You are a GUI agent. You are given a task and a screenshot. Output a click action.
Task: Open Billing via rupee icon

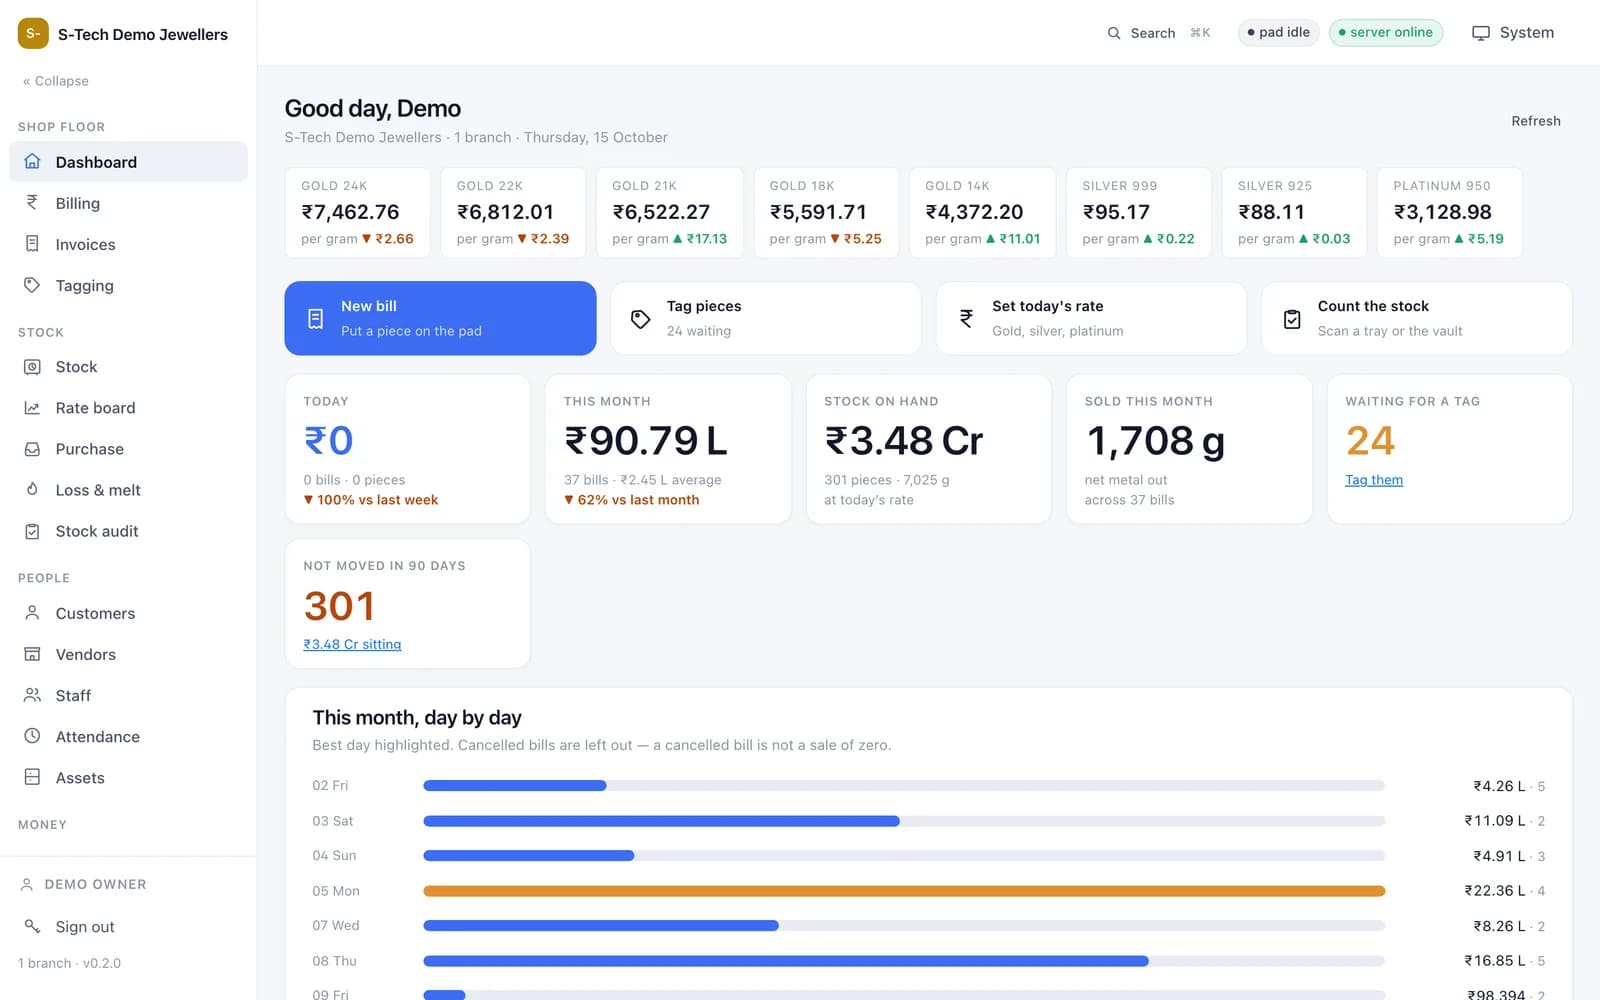[x=32, y=203]
